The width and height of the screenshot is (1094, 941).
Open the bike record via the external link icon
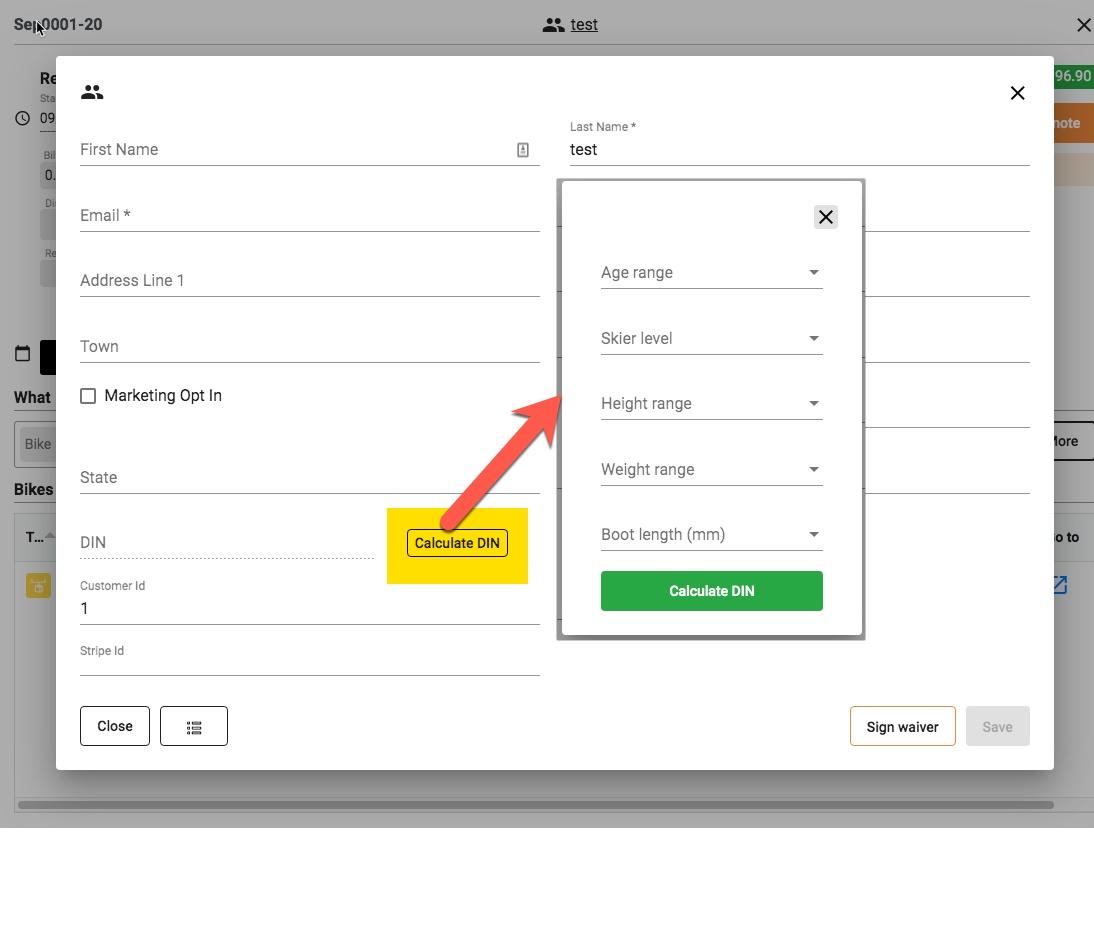[1058, 585]
